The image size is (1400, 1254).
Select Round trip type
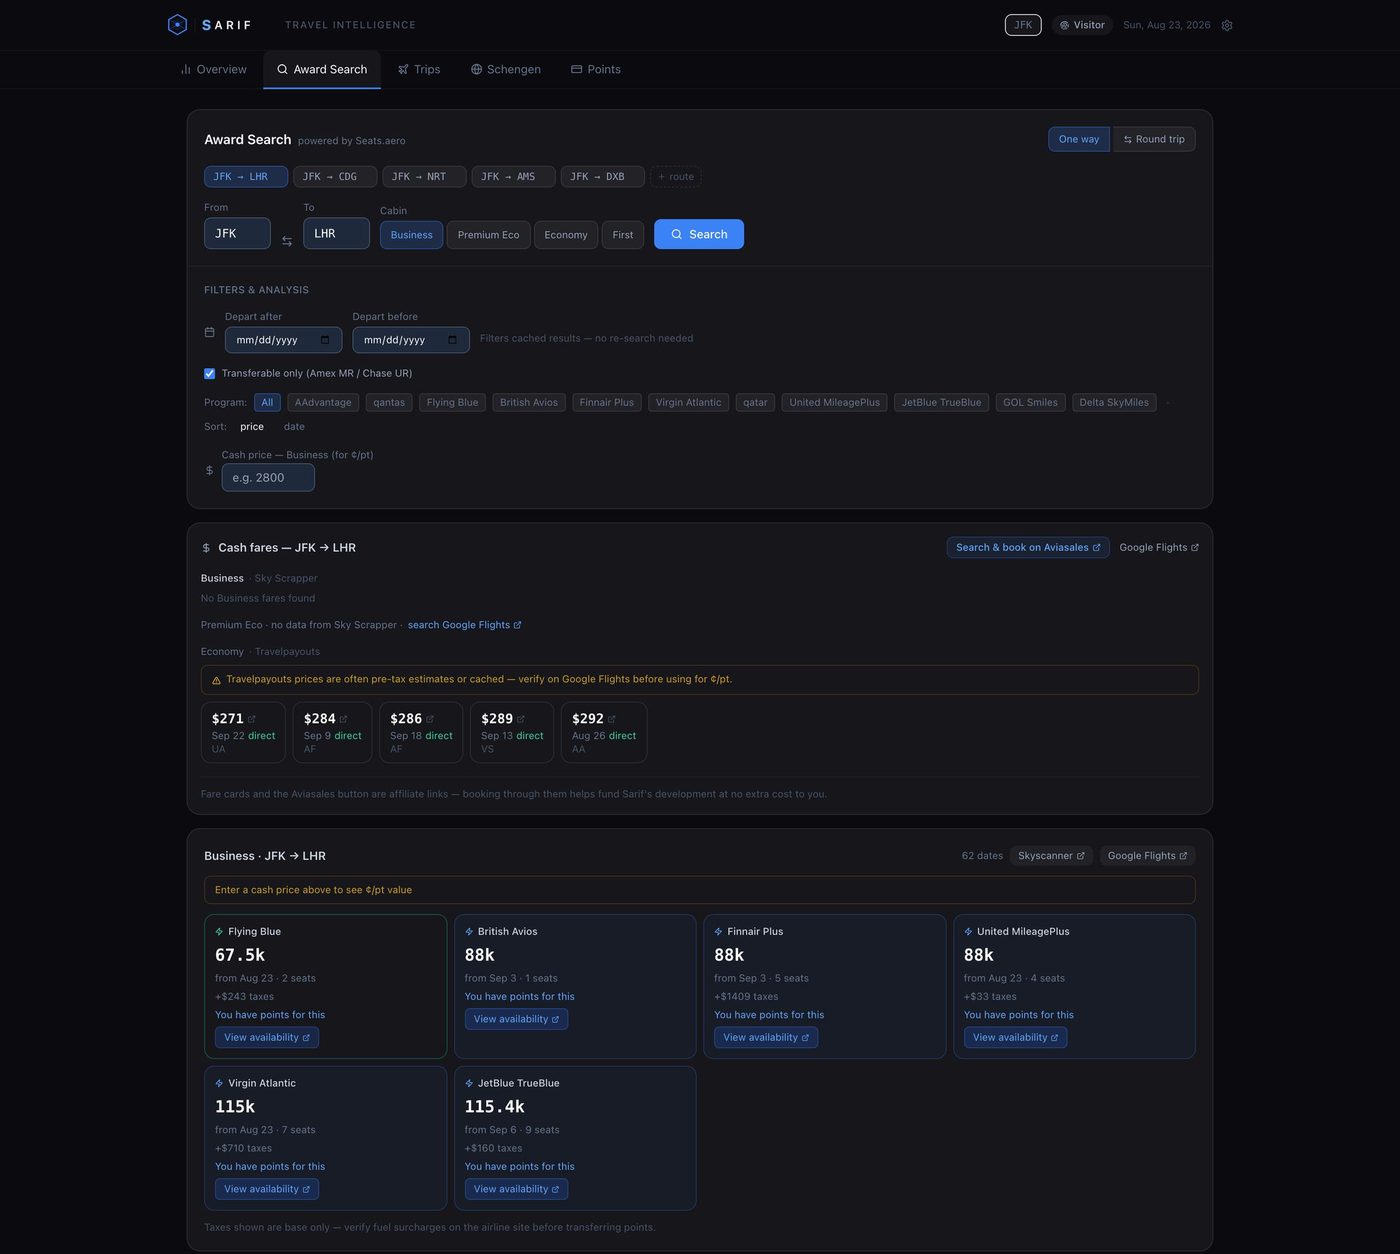(x=1154, y=139)
